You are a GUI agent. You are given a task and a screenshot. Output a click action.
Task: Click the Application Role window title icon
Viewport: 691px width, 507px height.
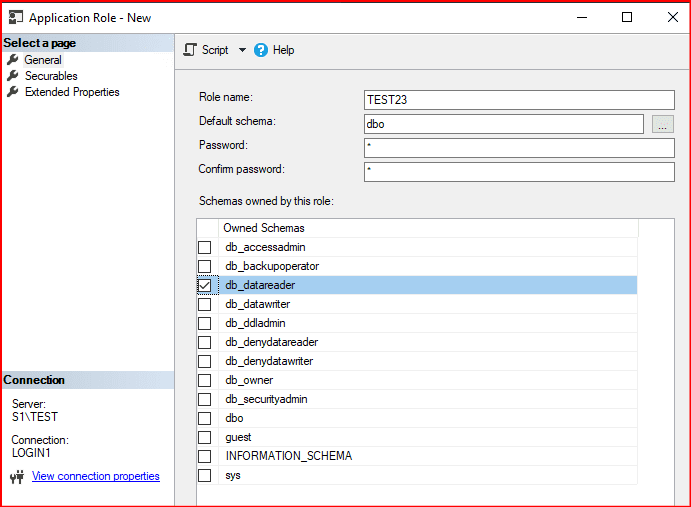pyautogui.click(x=15, y=17)
